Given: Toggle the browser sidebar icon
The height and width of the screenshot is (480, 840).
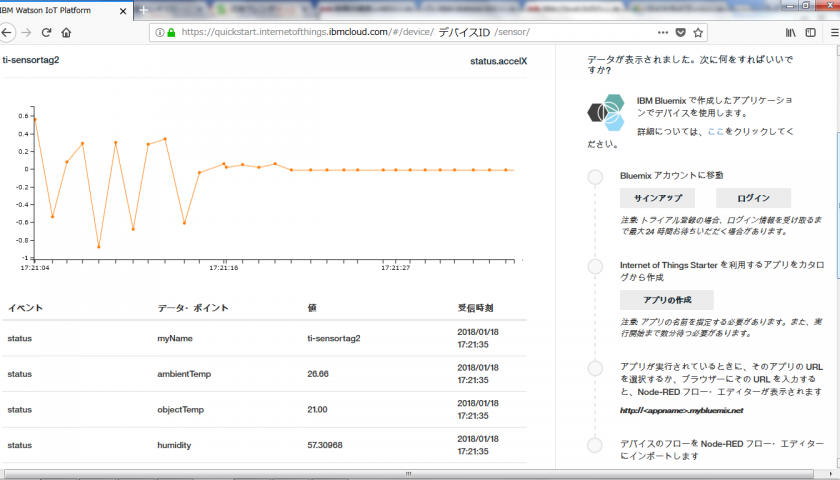Looking at the screenshot, I should (x=810, y=32).
